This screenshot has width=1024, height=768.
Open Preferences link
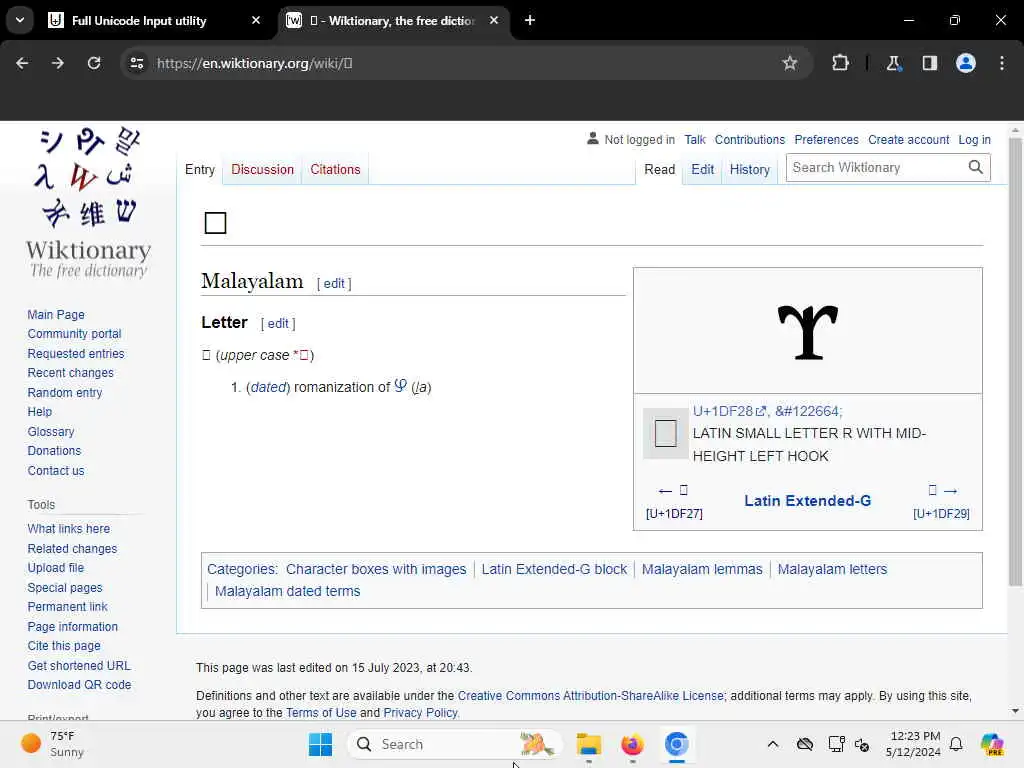(826, 140)
